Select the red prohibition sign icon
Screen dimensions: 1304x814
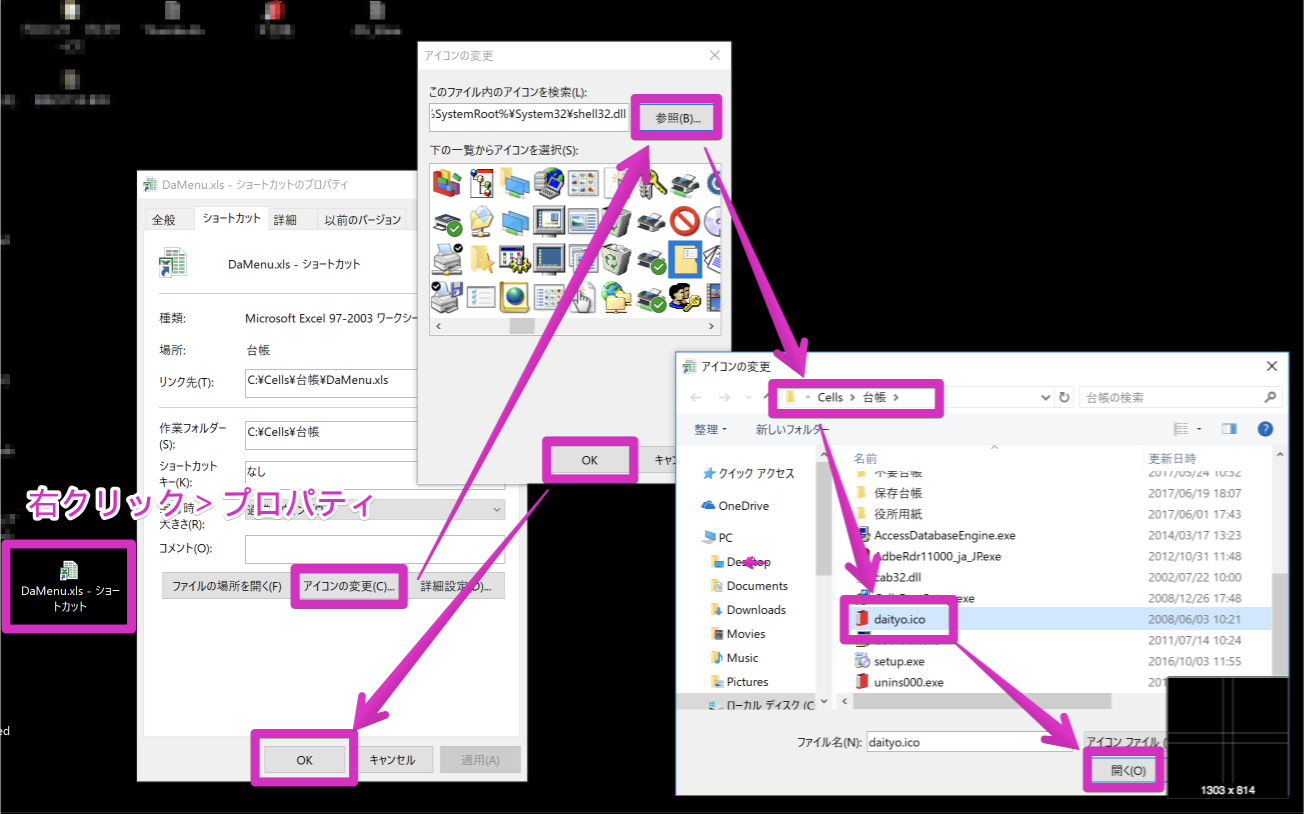point(685,221)
